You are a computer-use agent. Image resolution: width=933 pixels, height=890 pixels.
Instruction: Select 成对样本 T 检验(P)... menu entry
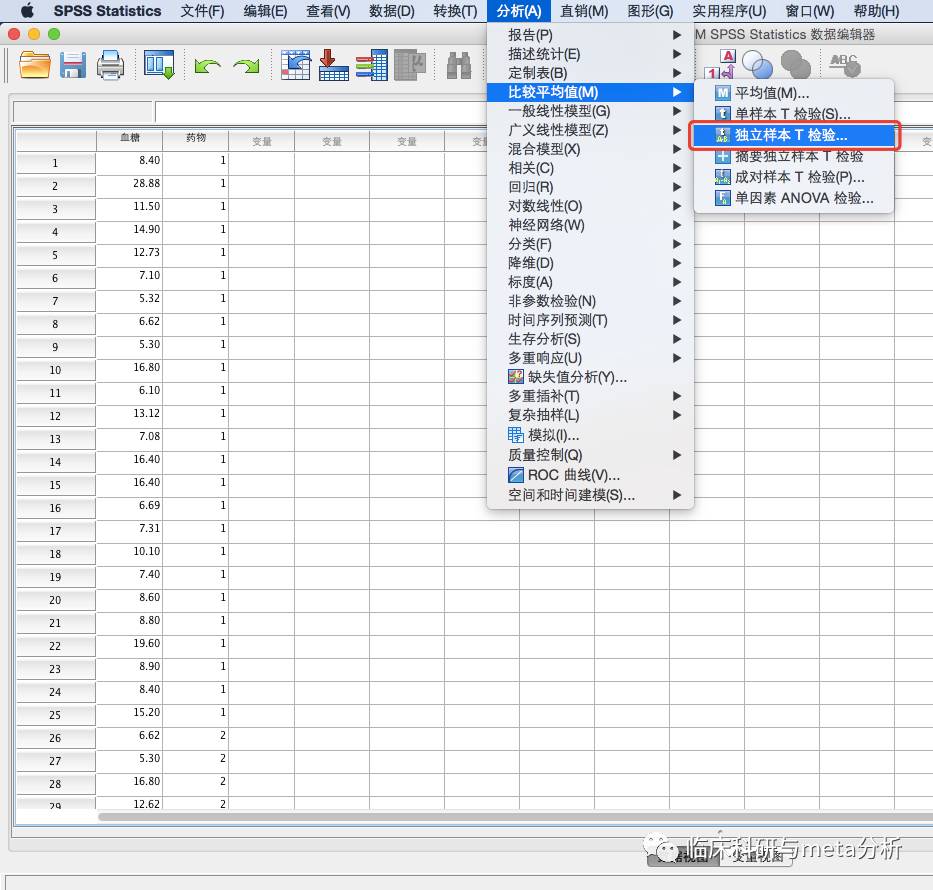794,177
